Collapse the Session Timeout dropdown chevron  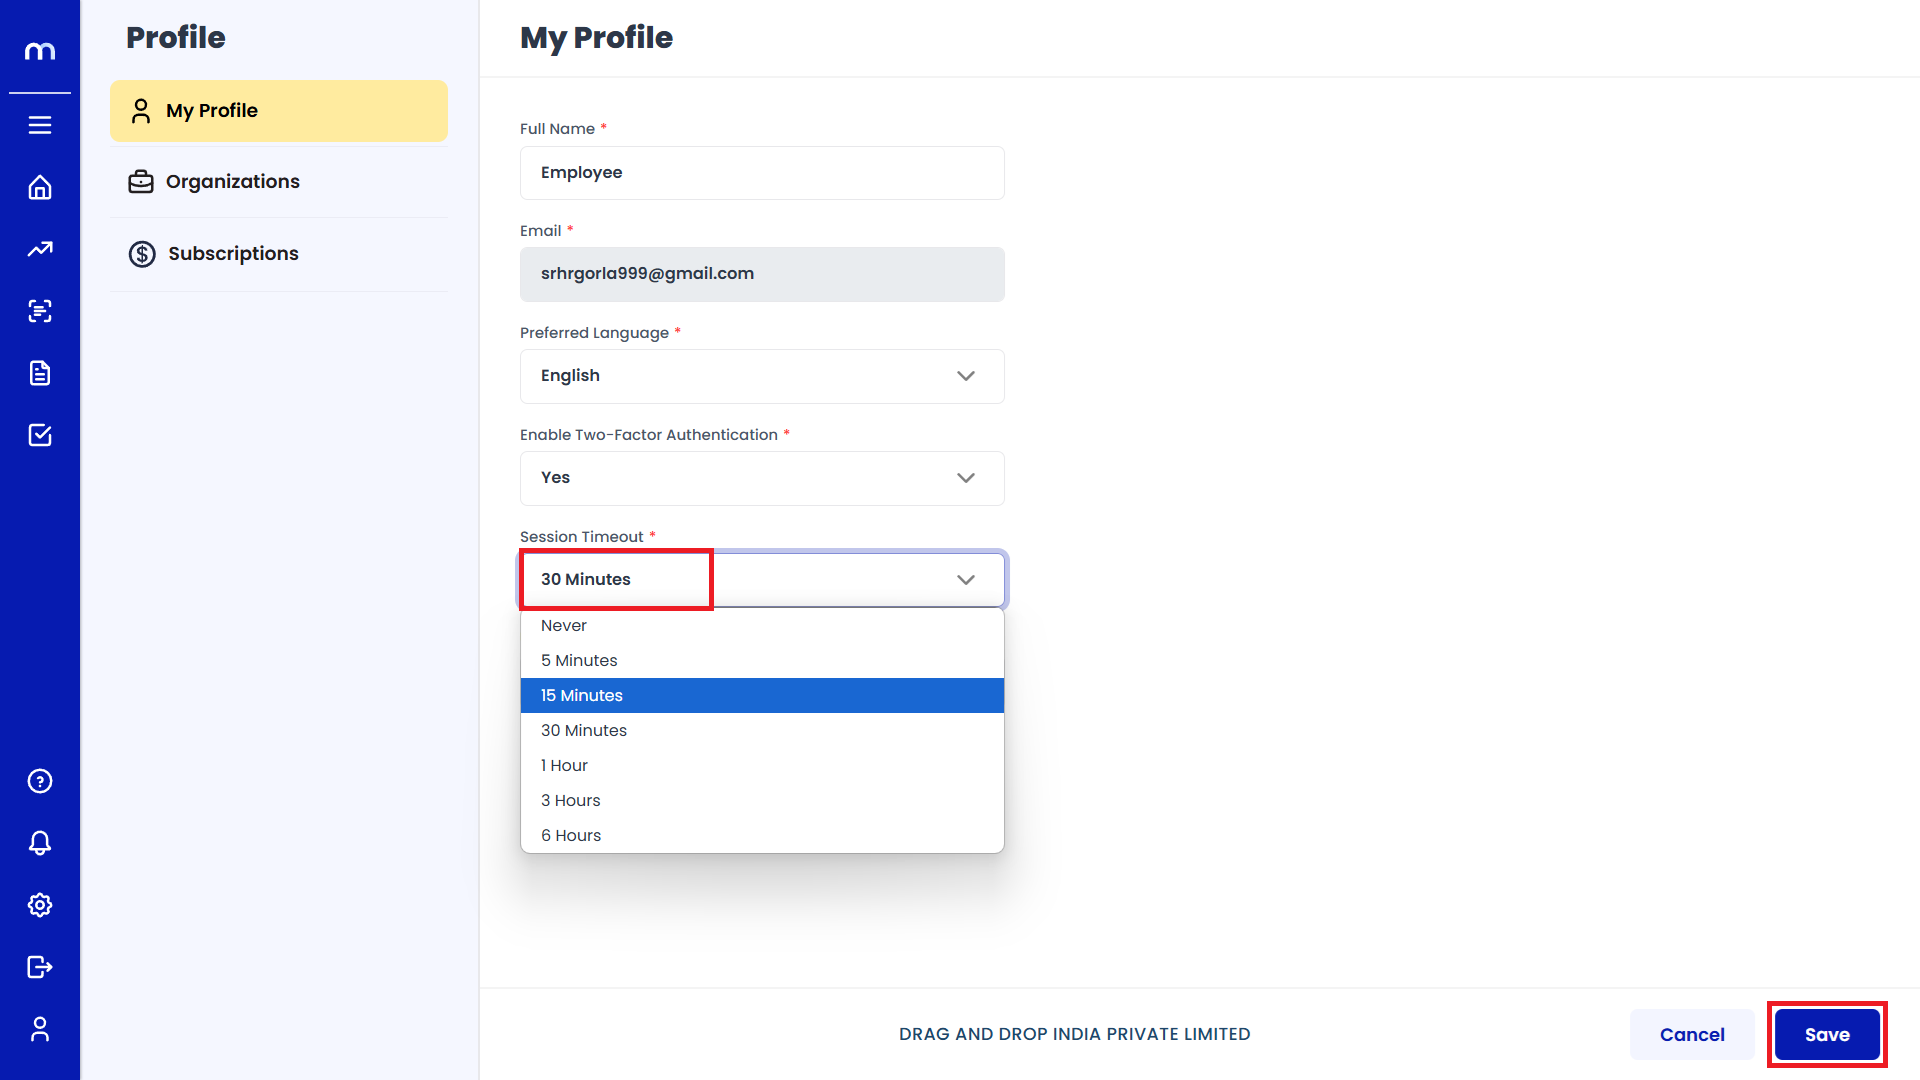point(965,580)
